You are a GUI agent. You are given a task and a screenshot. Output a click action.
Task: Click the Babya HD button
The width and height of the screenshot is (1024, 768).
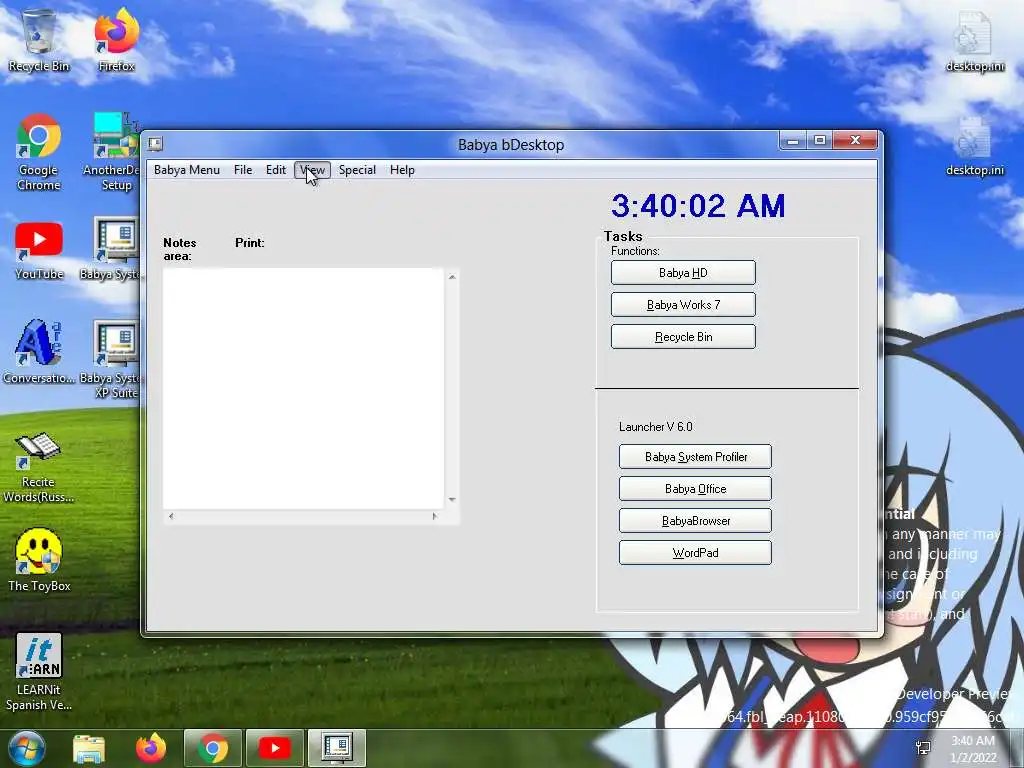coord(683,272)
